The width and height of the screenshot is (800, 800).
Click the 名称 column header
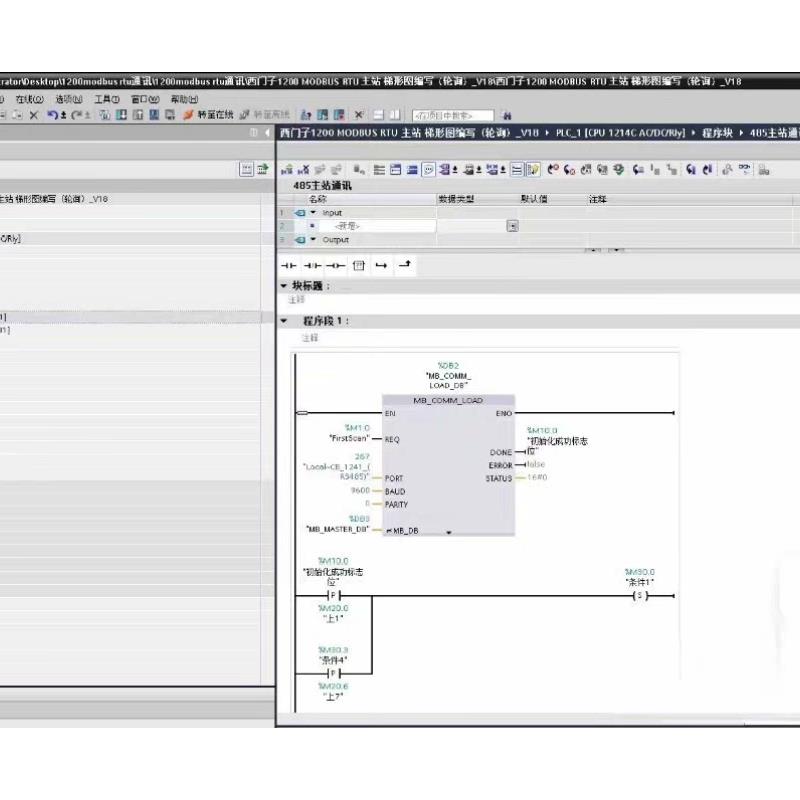[x=317, y=199]
